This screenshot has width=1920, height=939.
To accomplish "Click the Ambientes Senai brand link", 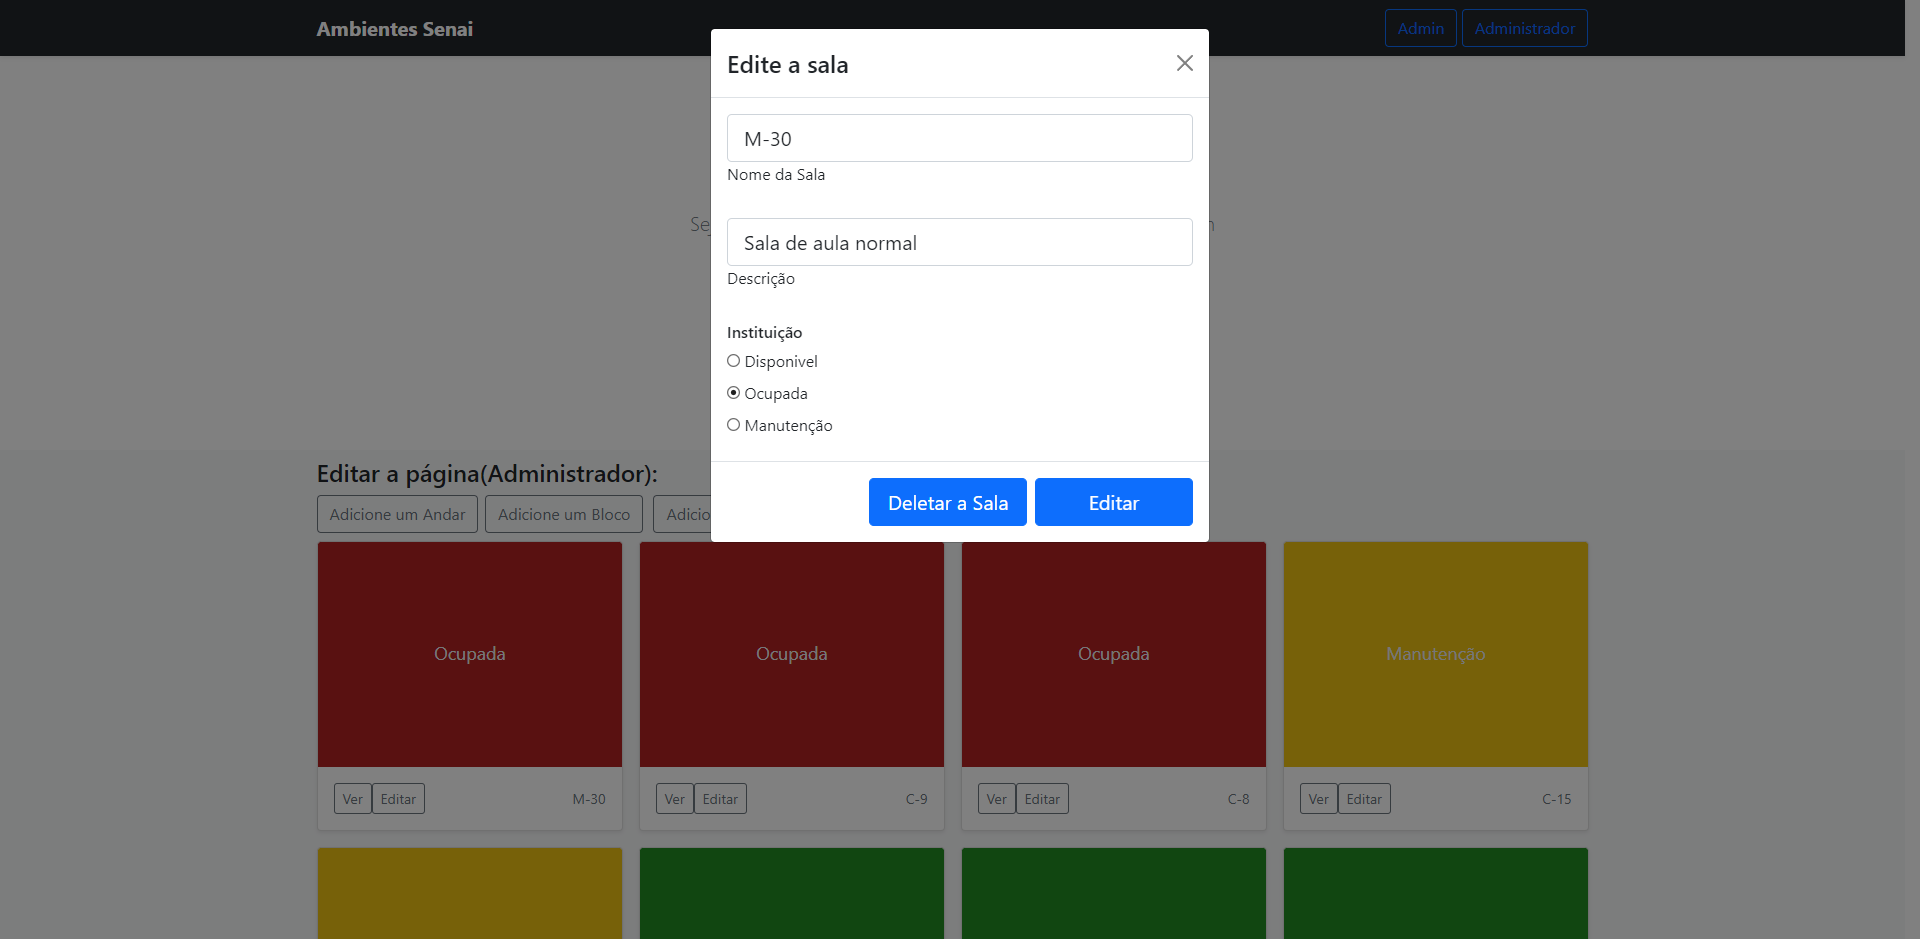I will tap(395, 29).
